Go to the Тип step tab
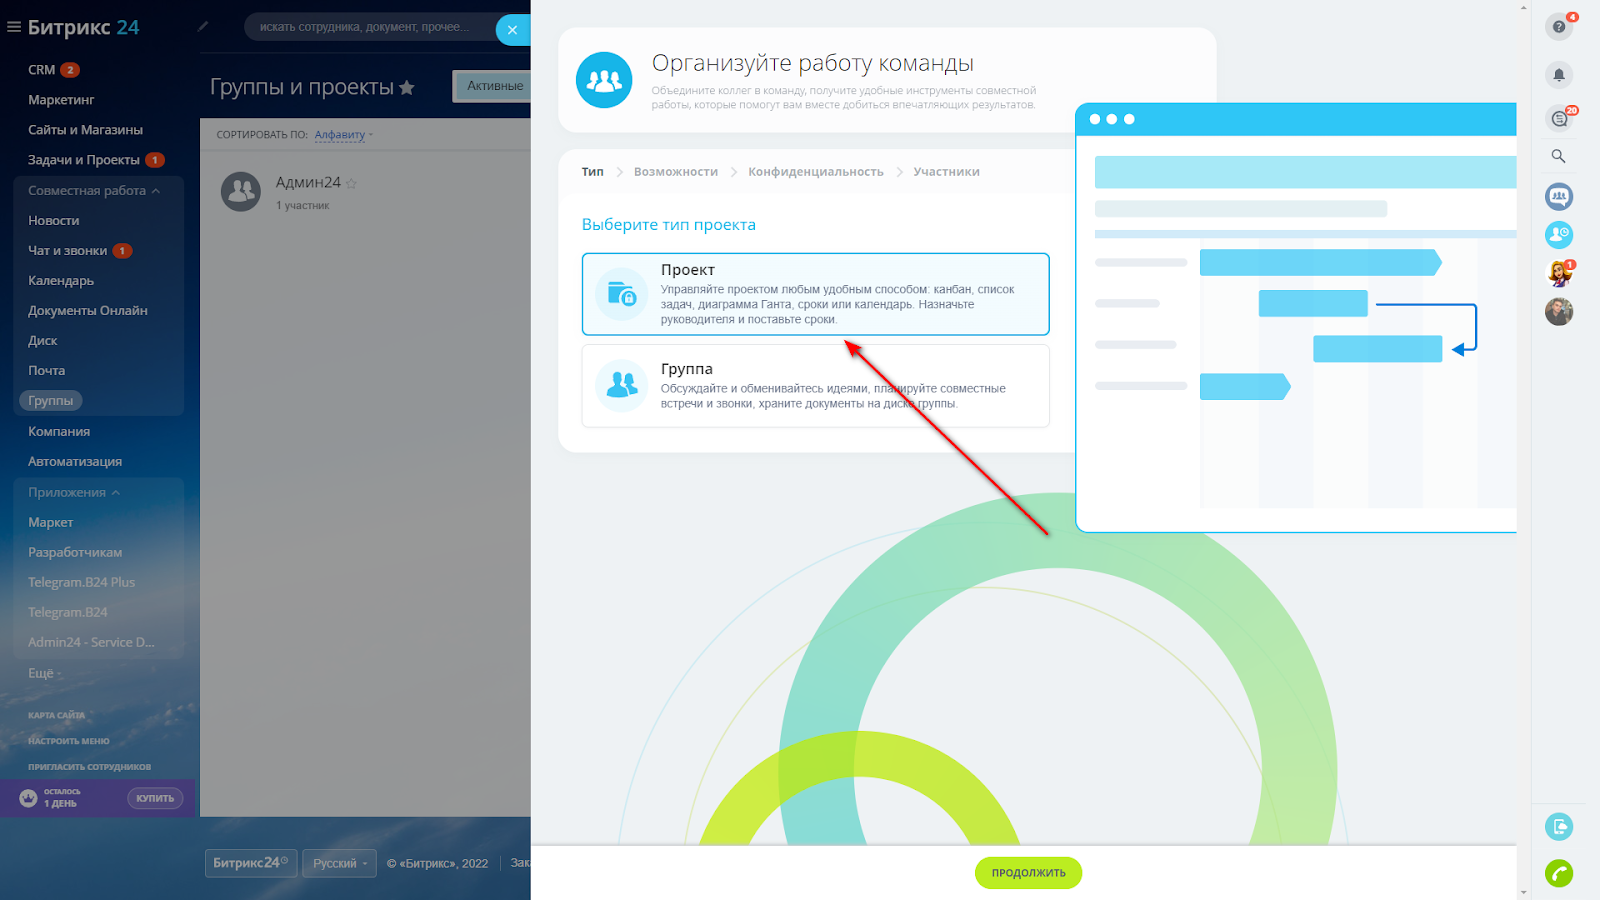 click(593, 172)
